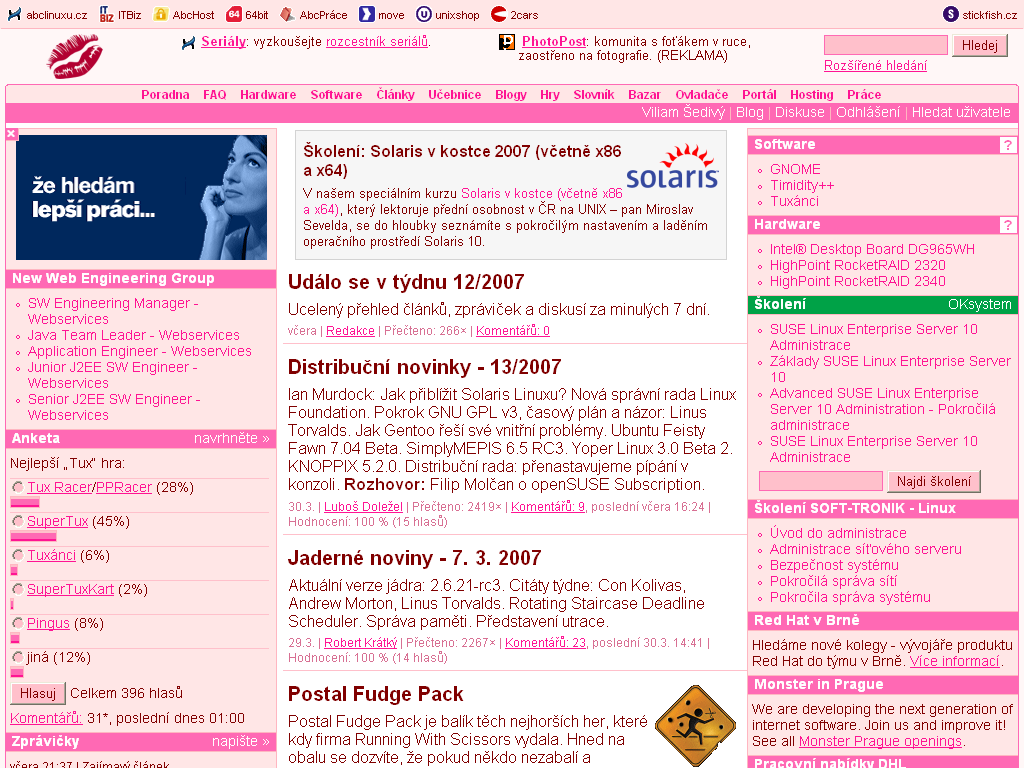Screen dimensions: 1024x768
Task: Select SuperTuxKart poll option
Action: tap(18, 589)
